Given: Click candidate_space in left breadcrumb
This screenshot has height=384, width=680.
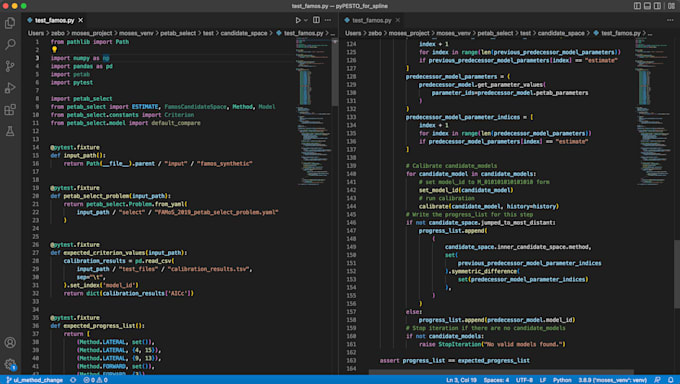Looking at the screenshot, I should coord(244,33).
